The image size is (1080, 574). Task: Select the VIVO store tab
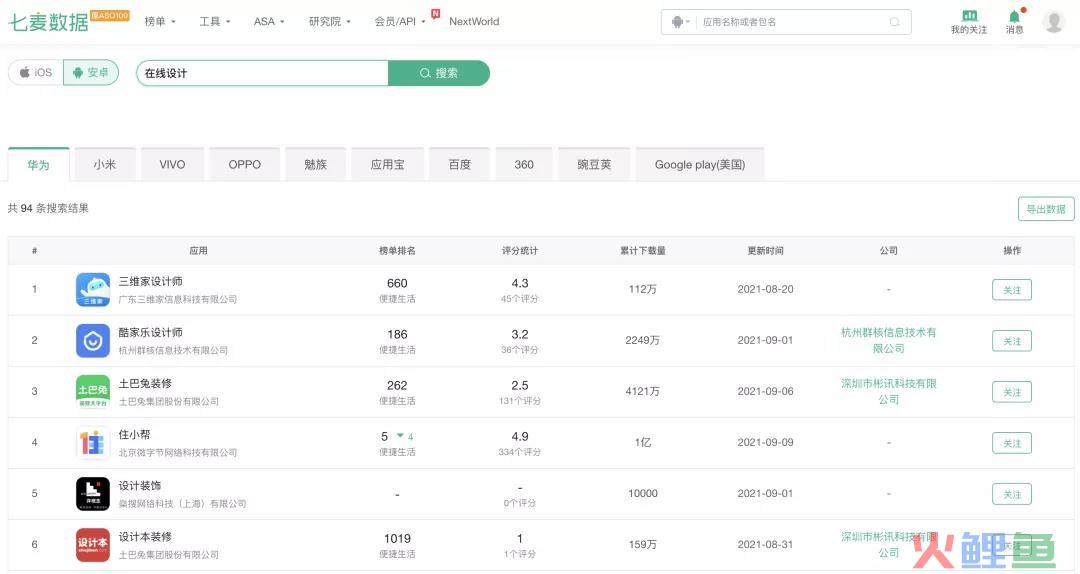tap(172, 165)
